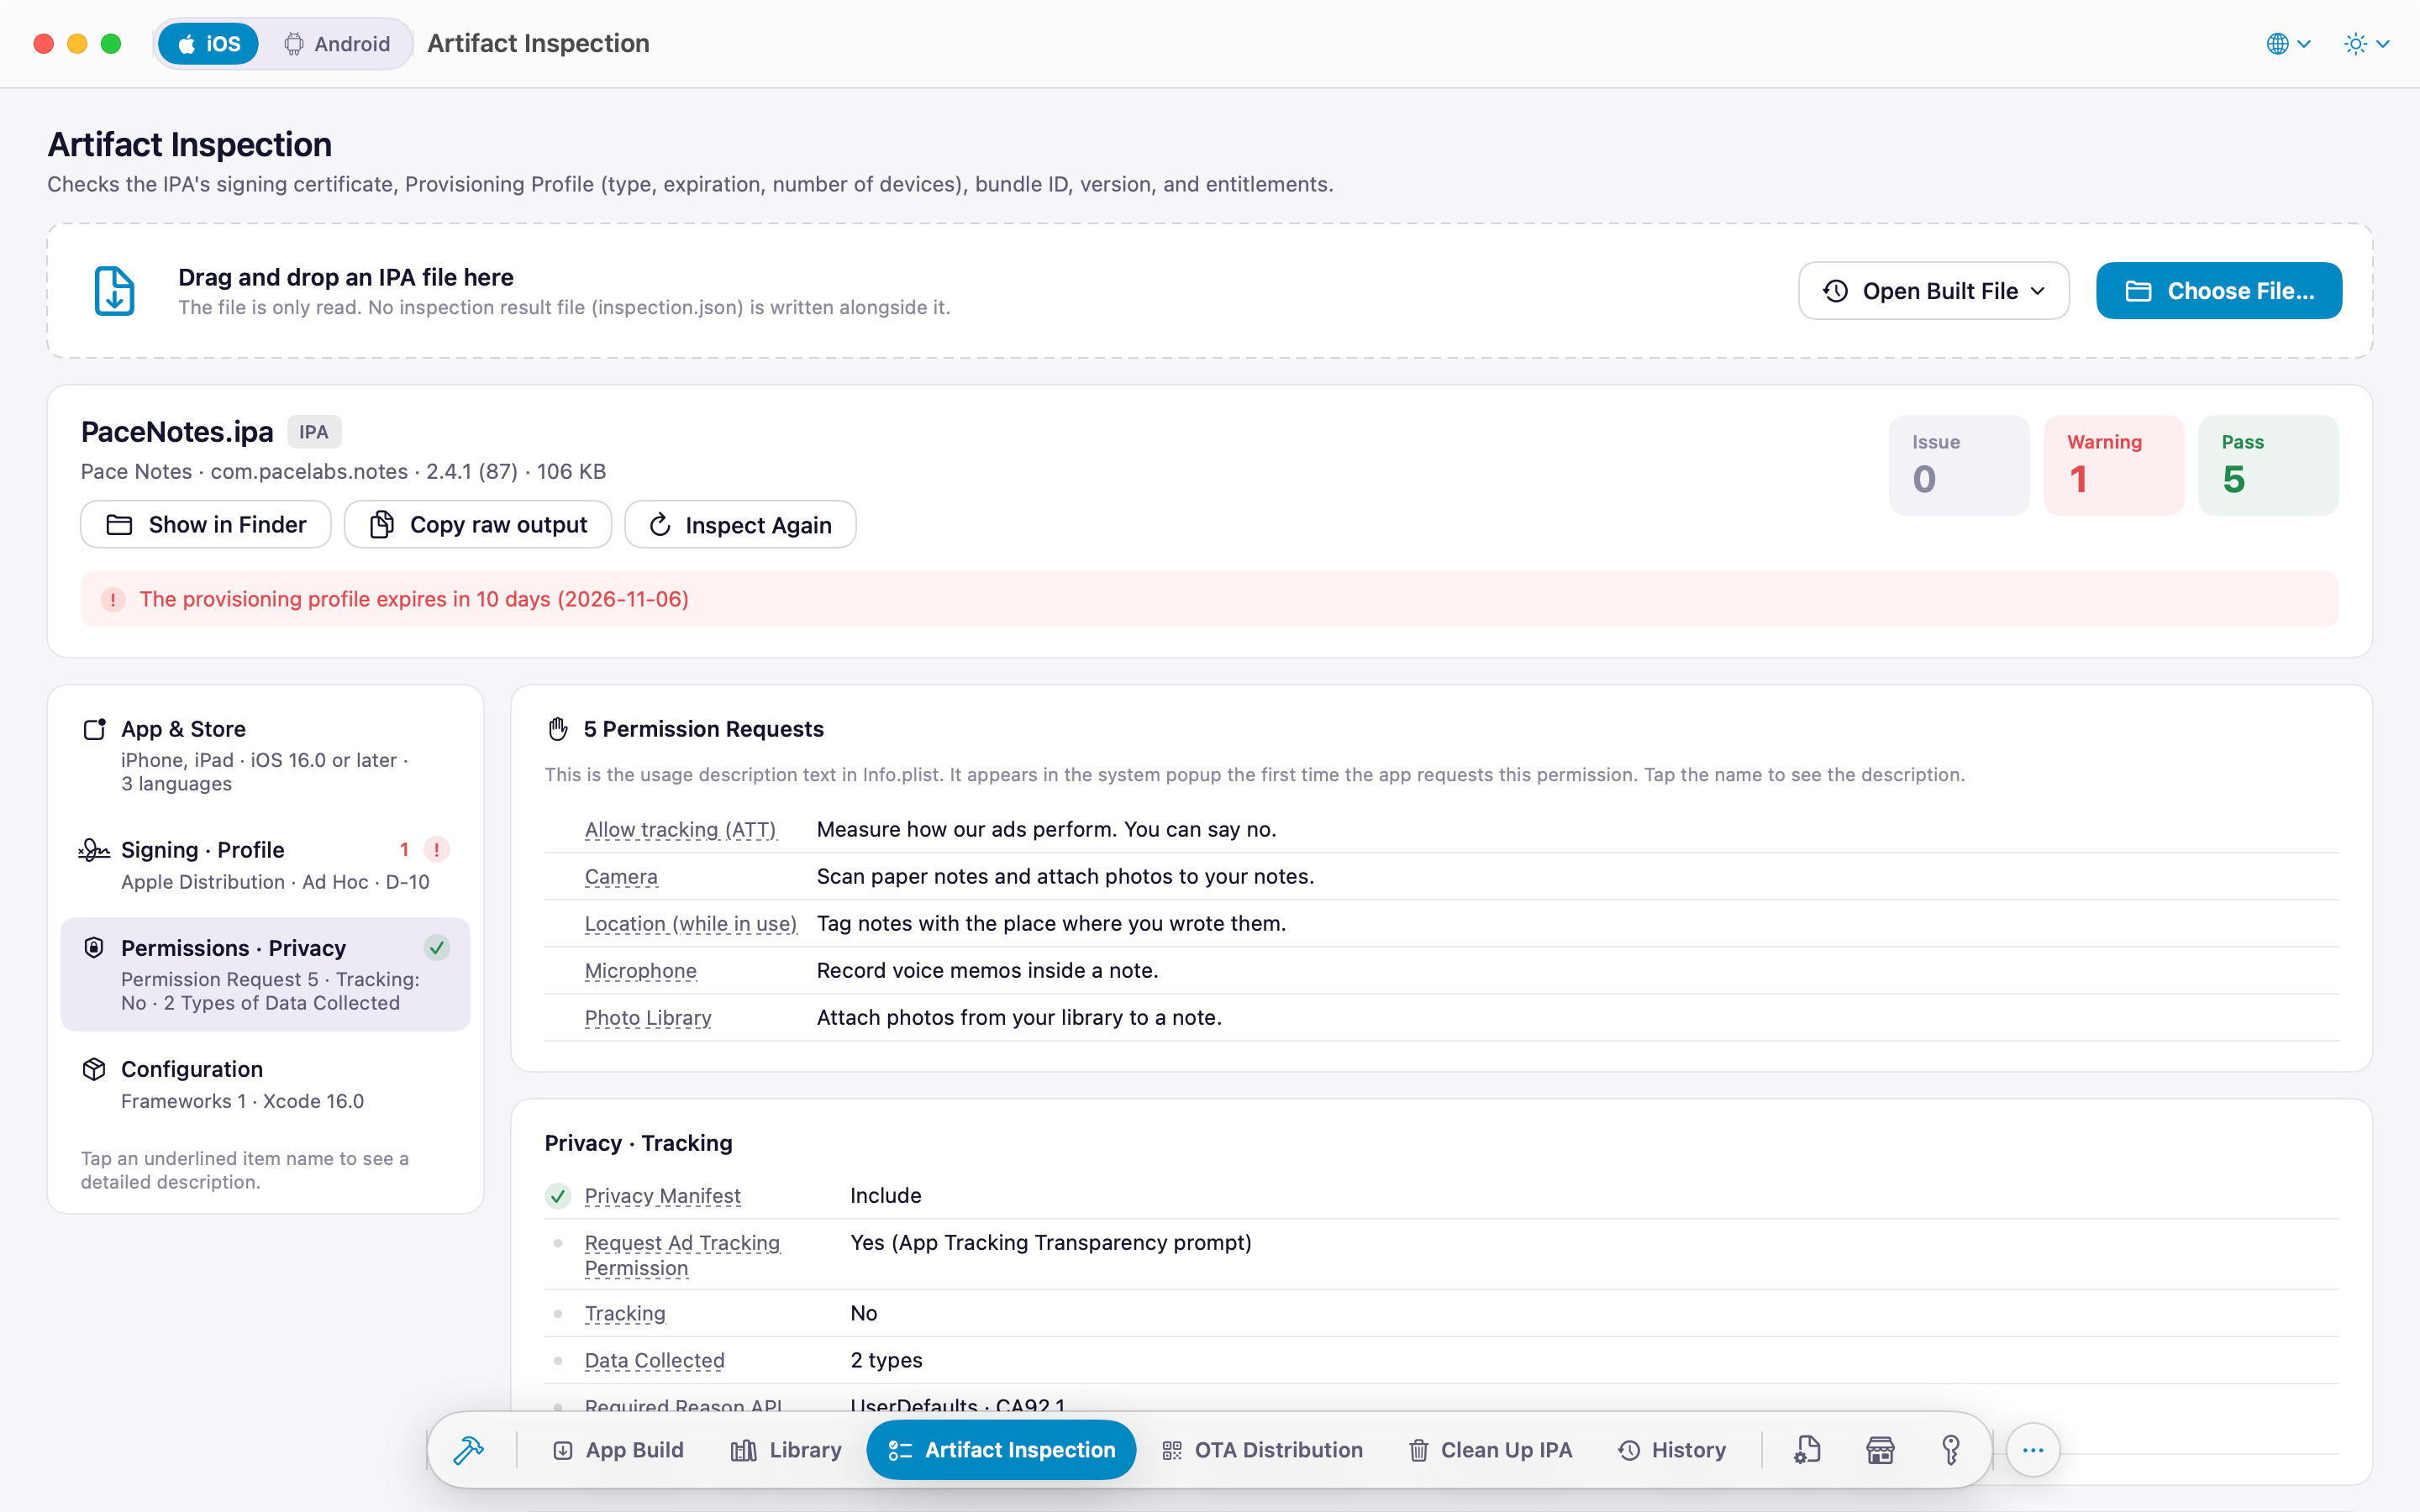Switch platform to iOS
Screen dimensions: 2420x1512
(209, 44)
